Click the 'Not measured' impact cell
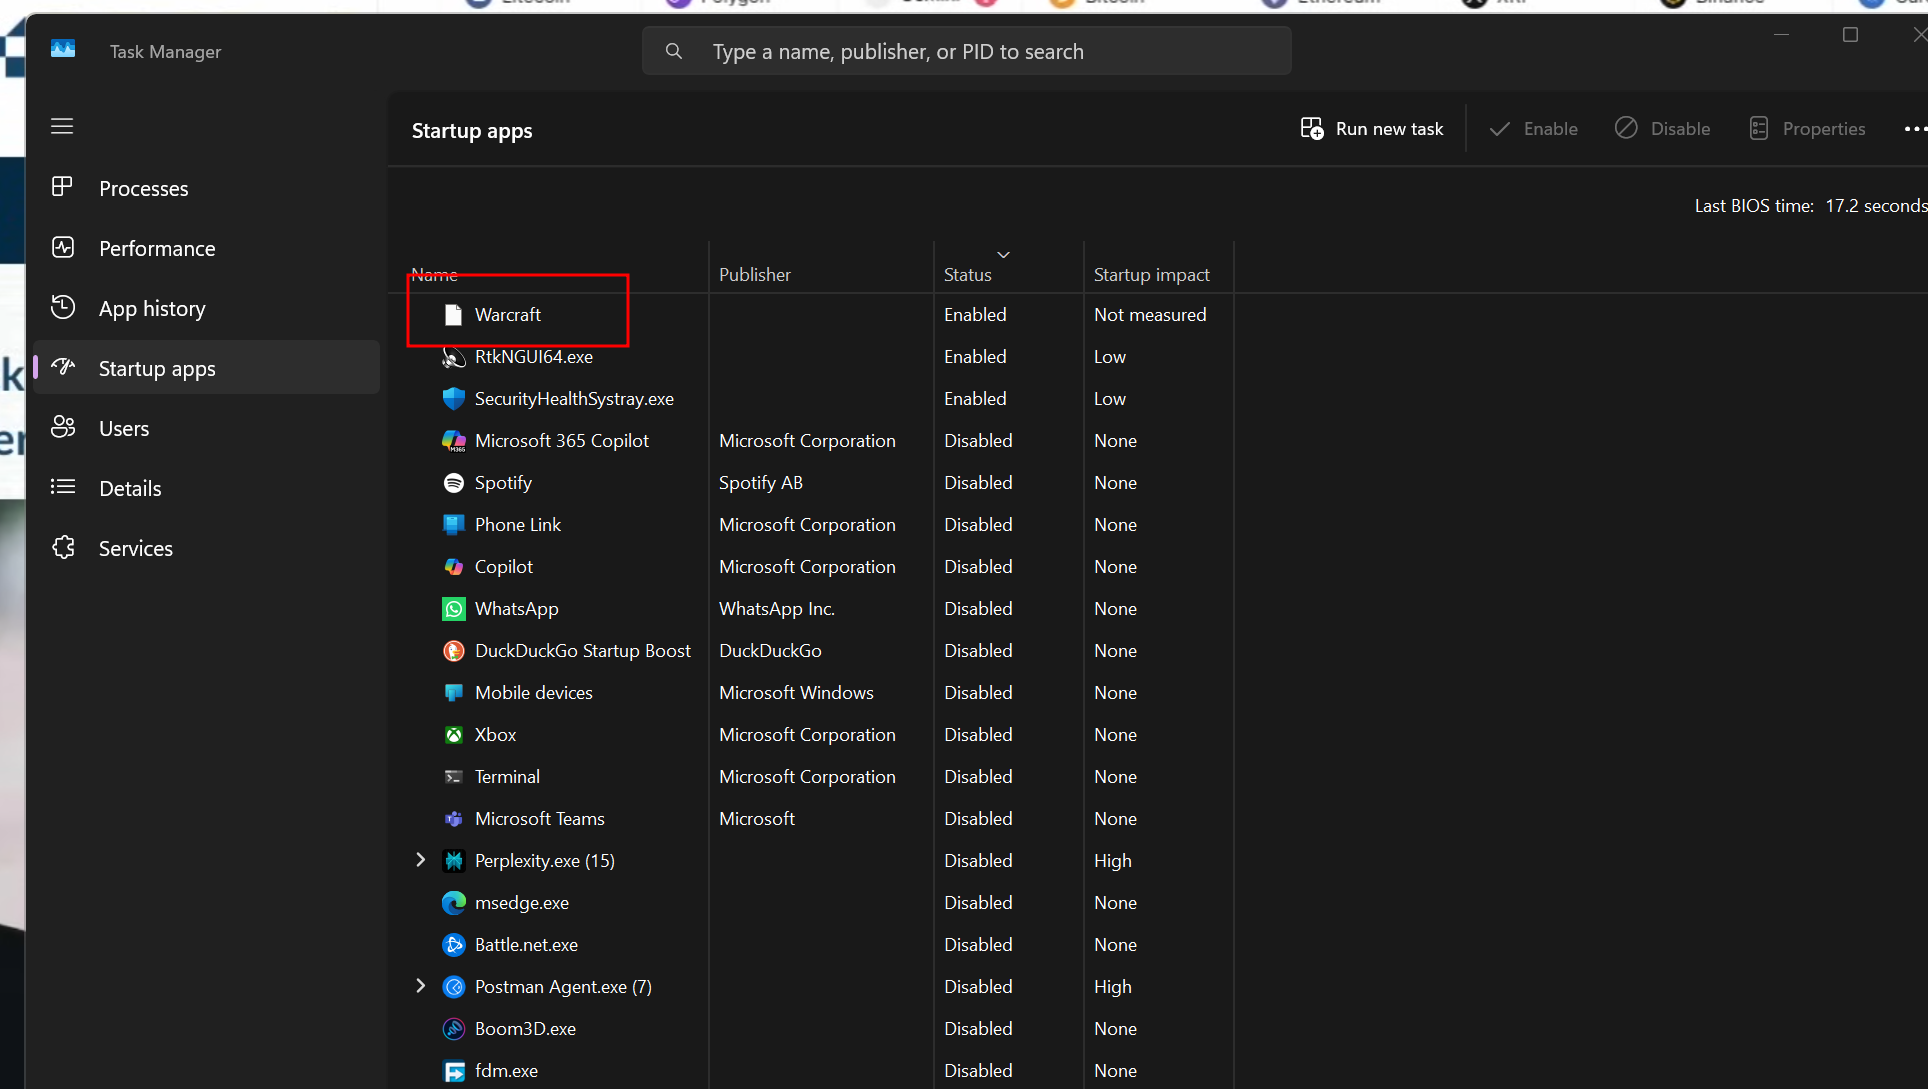 [1150, 315]
